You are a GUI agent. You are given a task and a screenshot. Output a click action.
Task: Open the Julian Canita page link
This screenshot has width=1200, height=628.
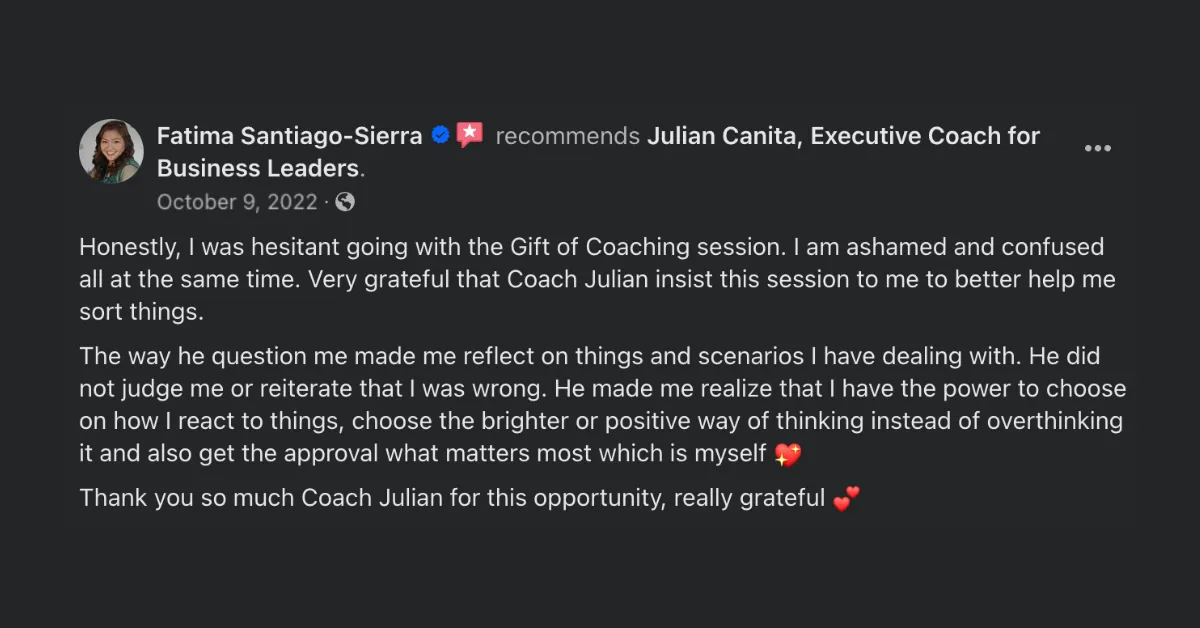coord(599,151)
